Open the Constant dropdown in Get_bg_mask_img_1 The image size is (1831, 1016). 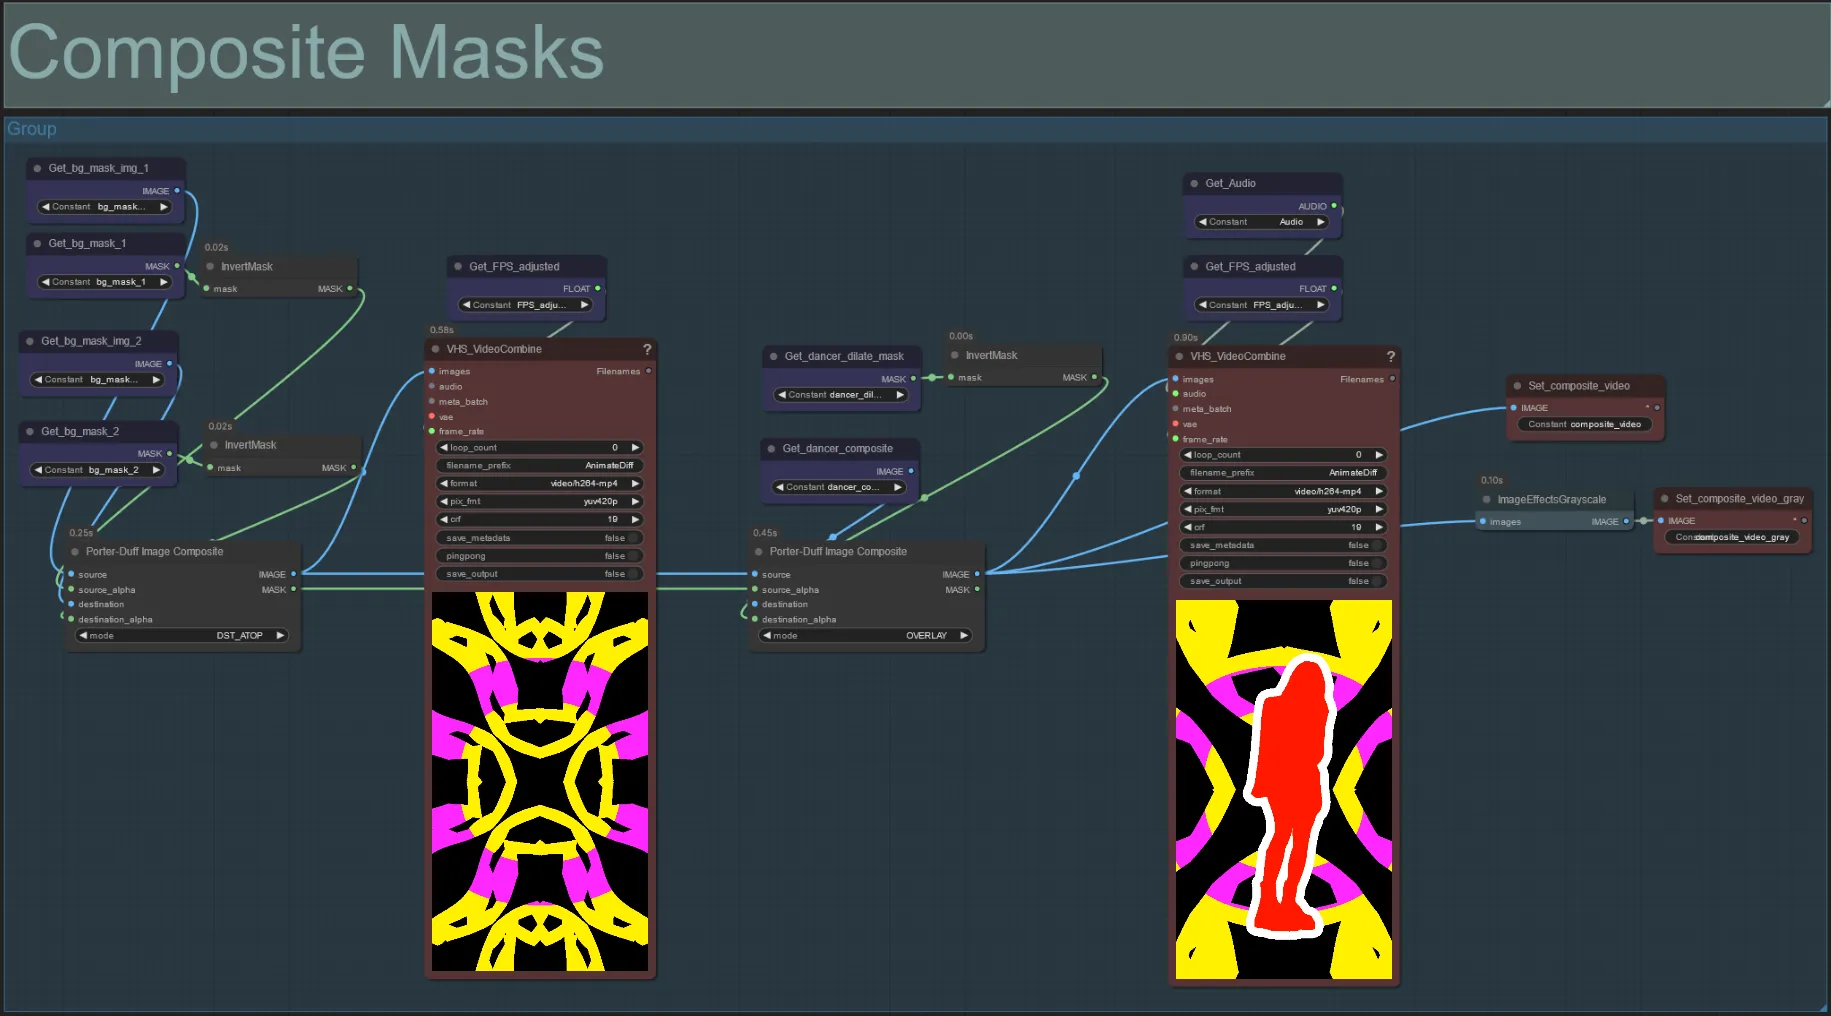[105, 207]
